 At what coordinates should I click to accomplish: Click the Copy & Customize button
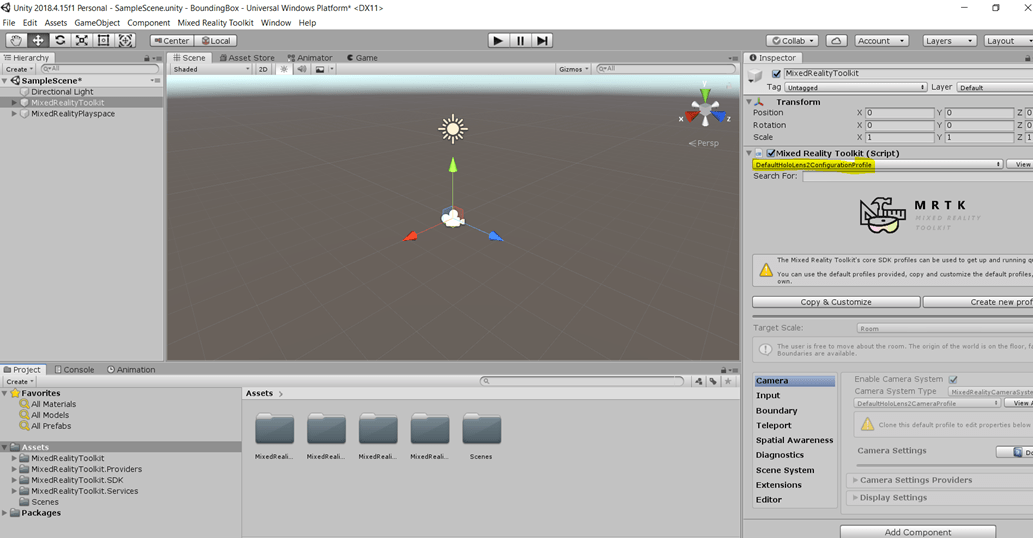point(835,302)
